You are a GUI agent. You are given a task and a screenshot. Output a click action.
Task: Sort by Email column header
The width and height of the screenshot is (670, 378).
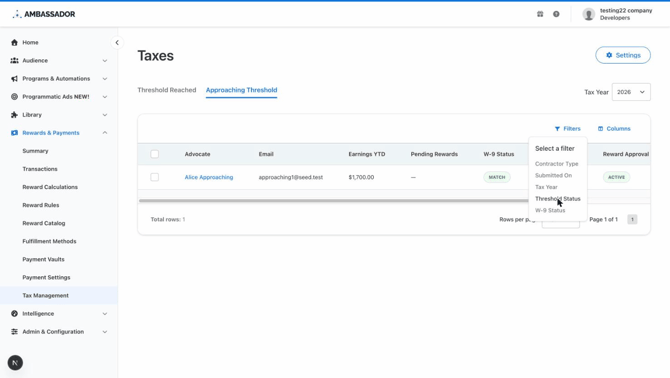pos(266,154)
